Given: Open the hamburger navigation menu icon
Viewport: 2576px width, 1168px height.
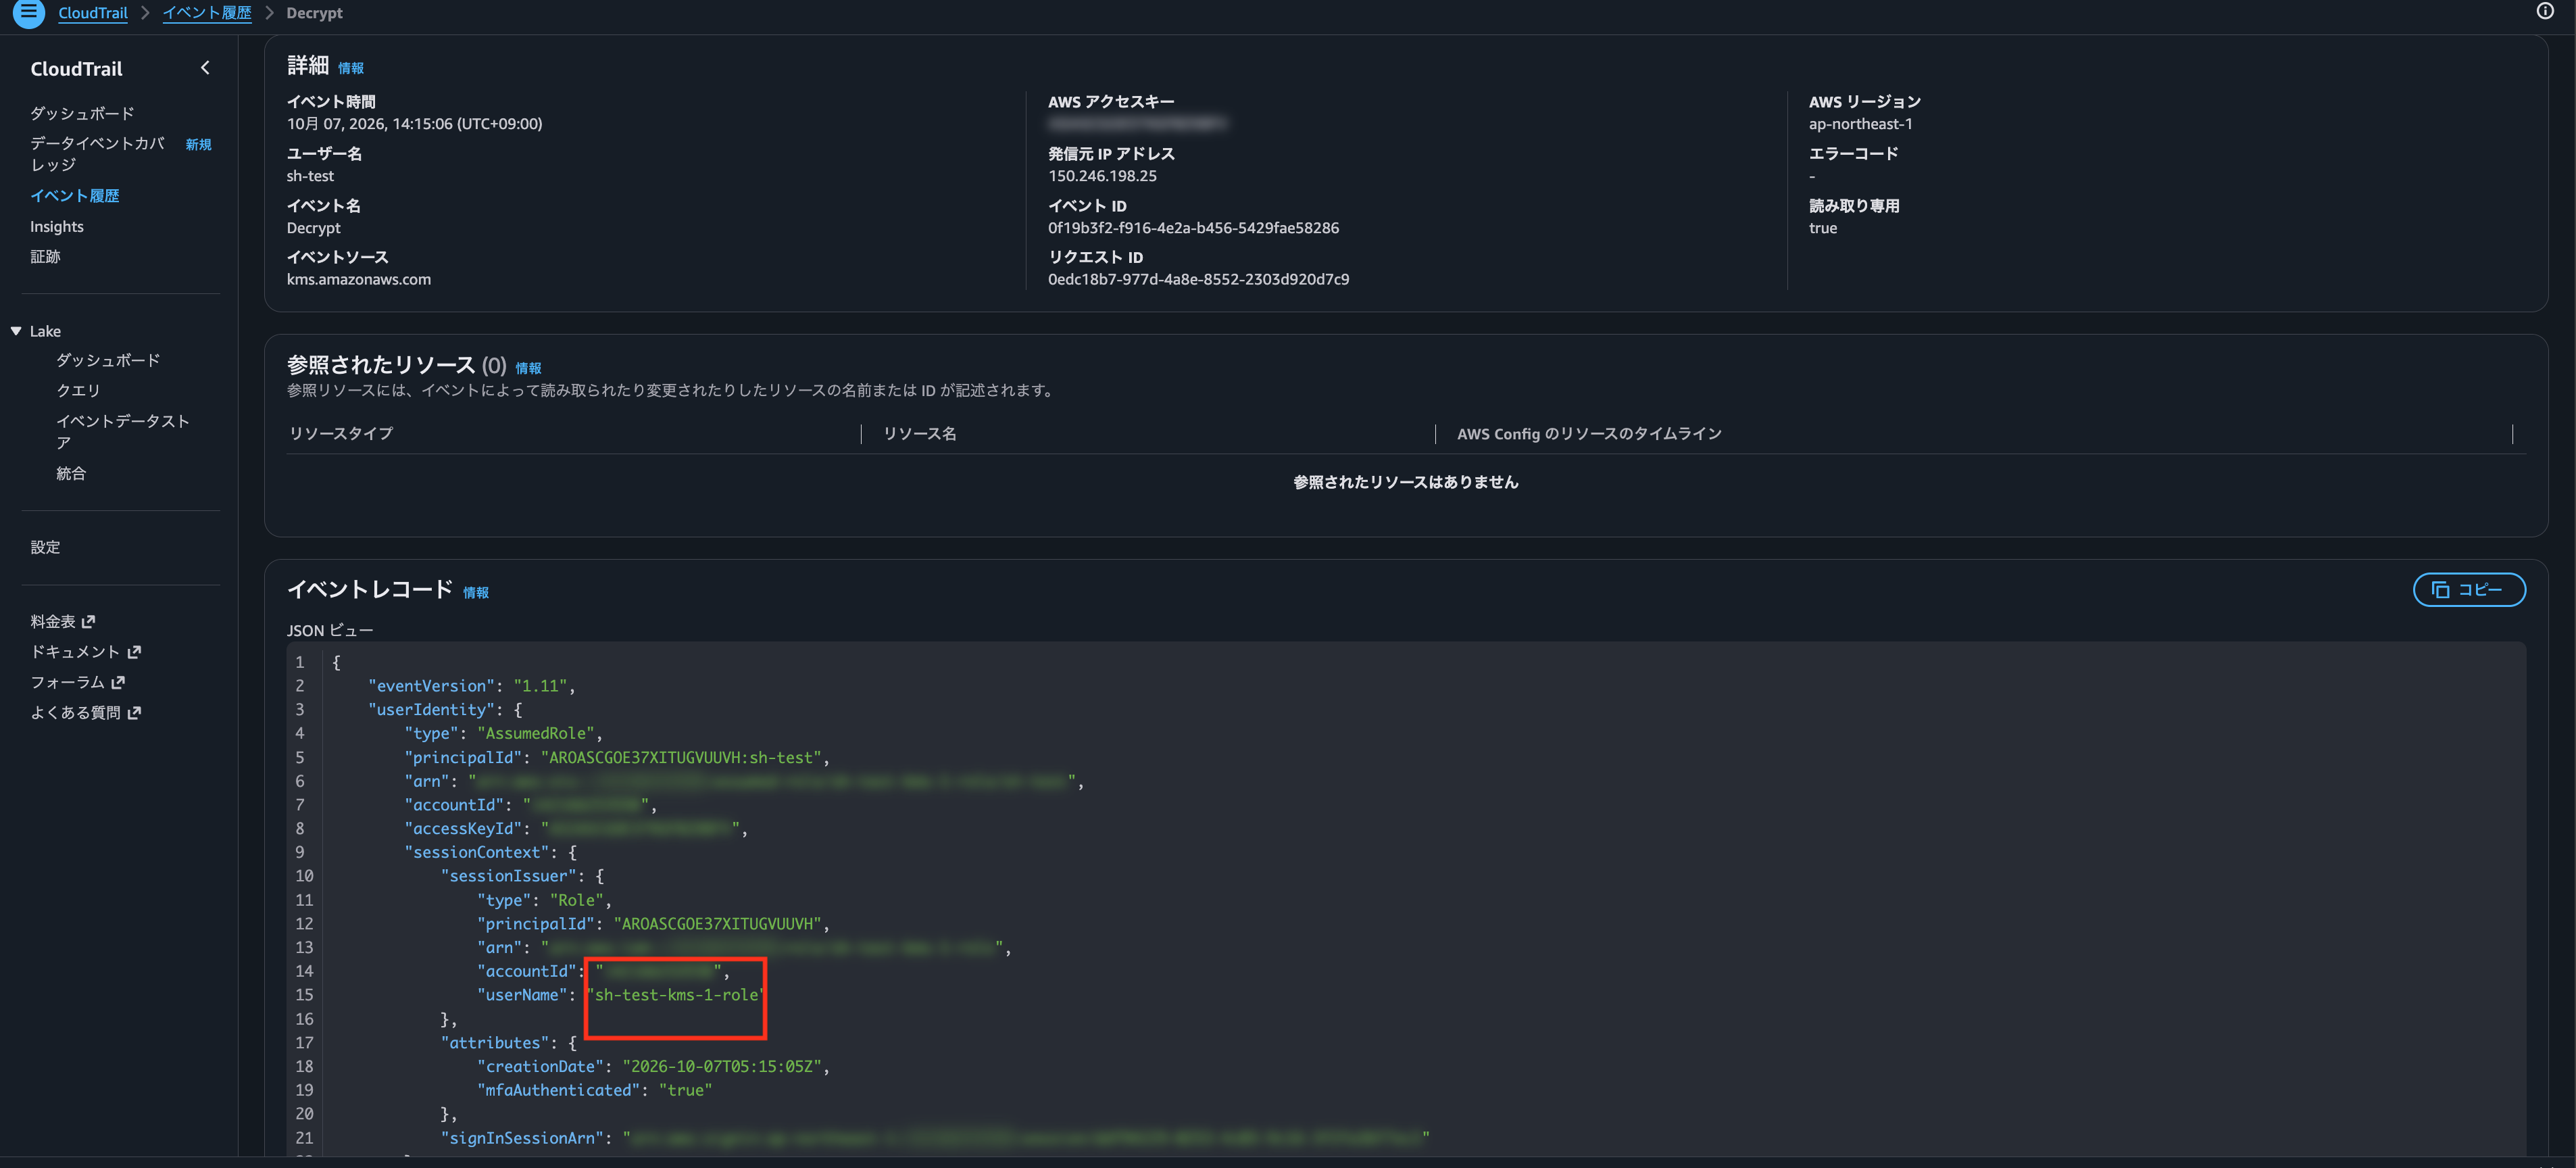Looking at the screenshot, I should (x=28, y=13).
